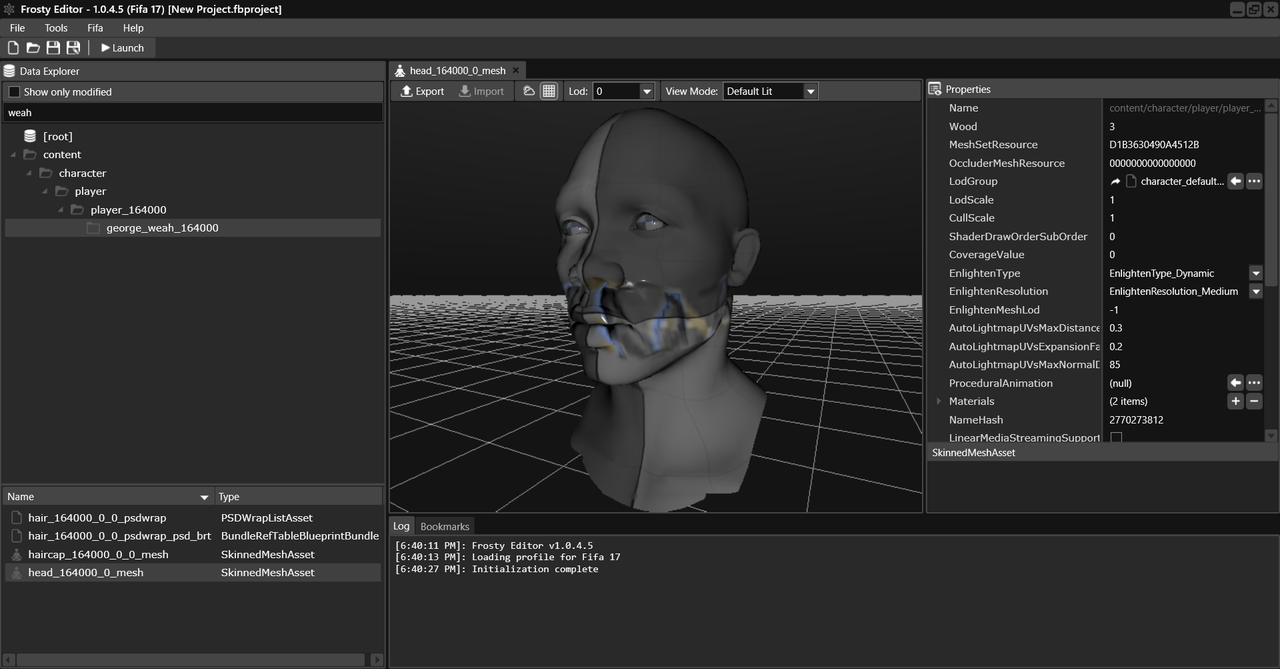Screen dimensions: 1280x669
Task: Click the search field containing weah
Action: click(x=192, y=113)
